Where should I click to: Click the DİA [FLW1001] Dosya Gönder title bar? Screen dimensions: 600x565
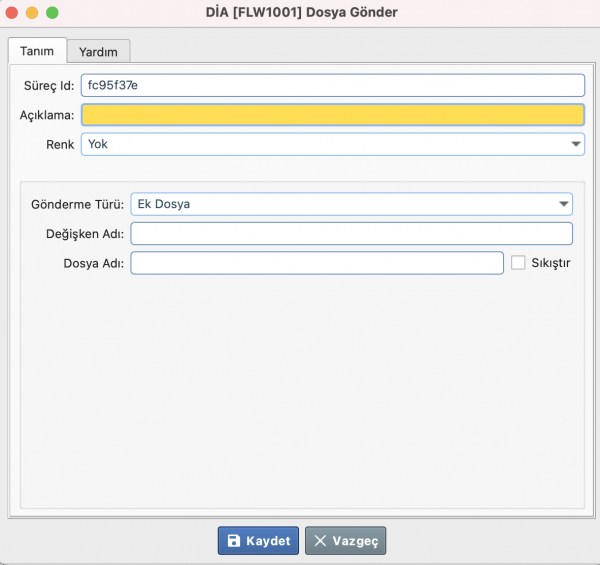302,13
